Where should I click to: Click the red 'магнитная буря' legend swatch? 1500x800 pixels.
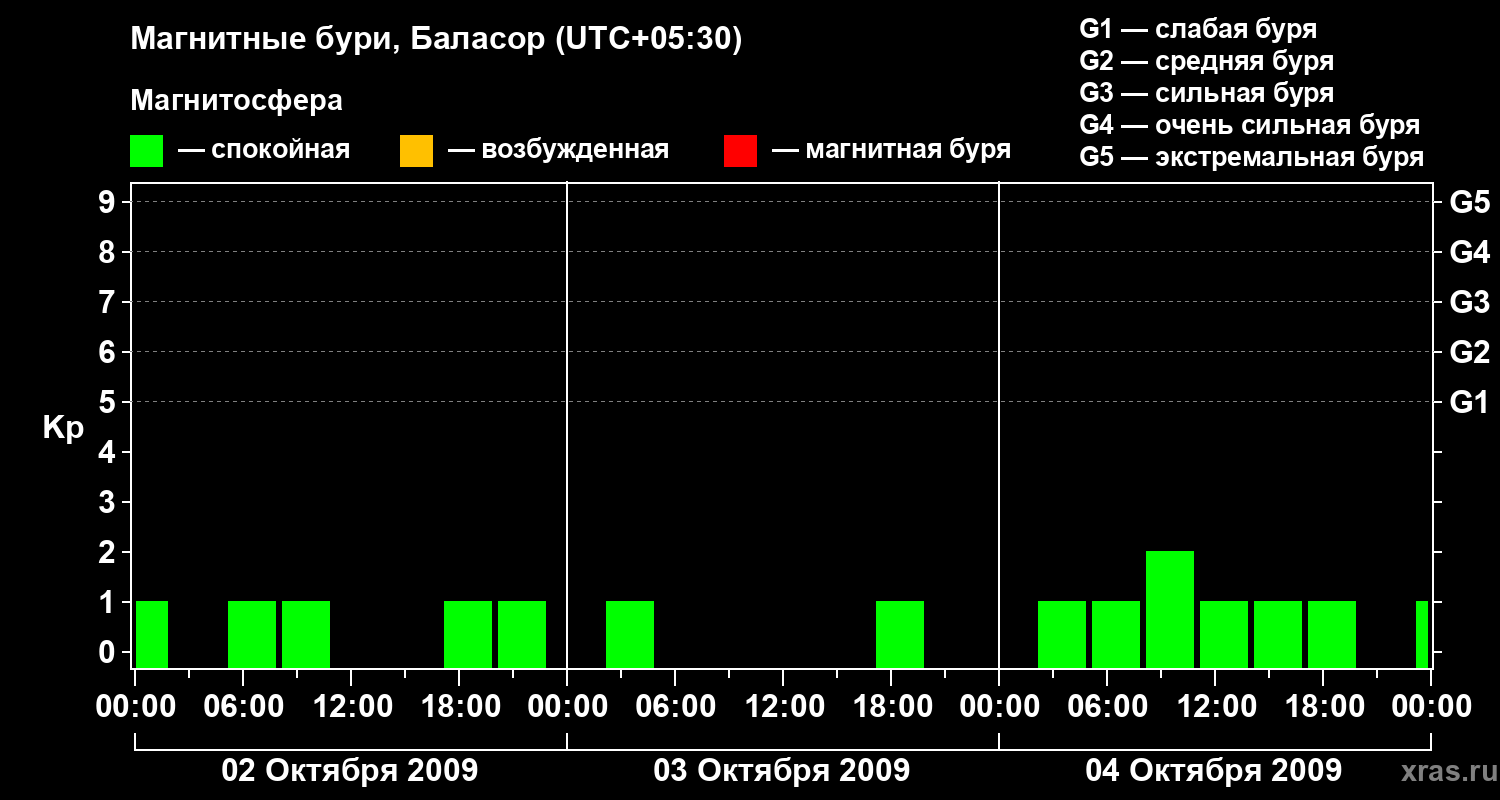coord(740,151)
